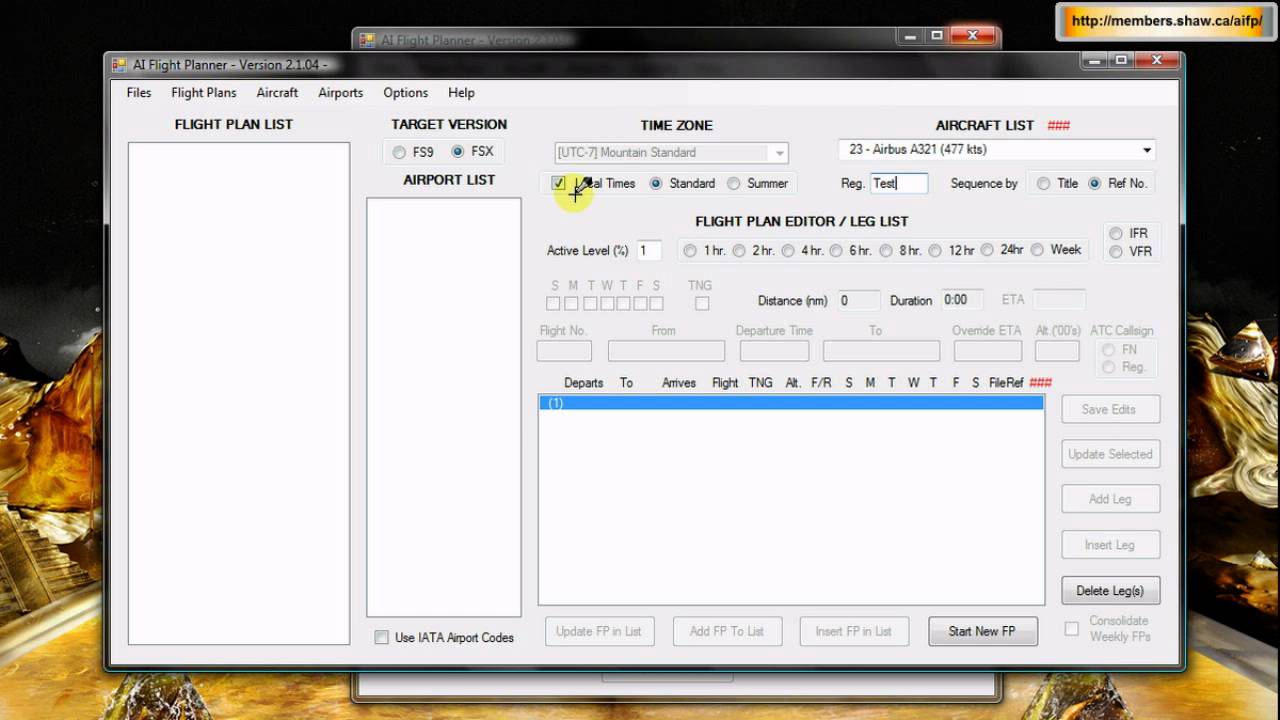Open the Flight Plans menu
The image size is (1280, 720).
[x=204, y=93]
